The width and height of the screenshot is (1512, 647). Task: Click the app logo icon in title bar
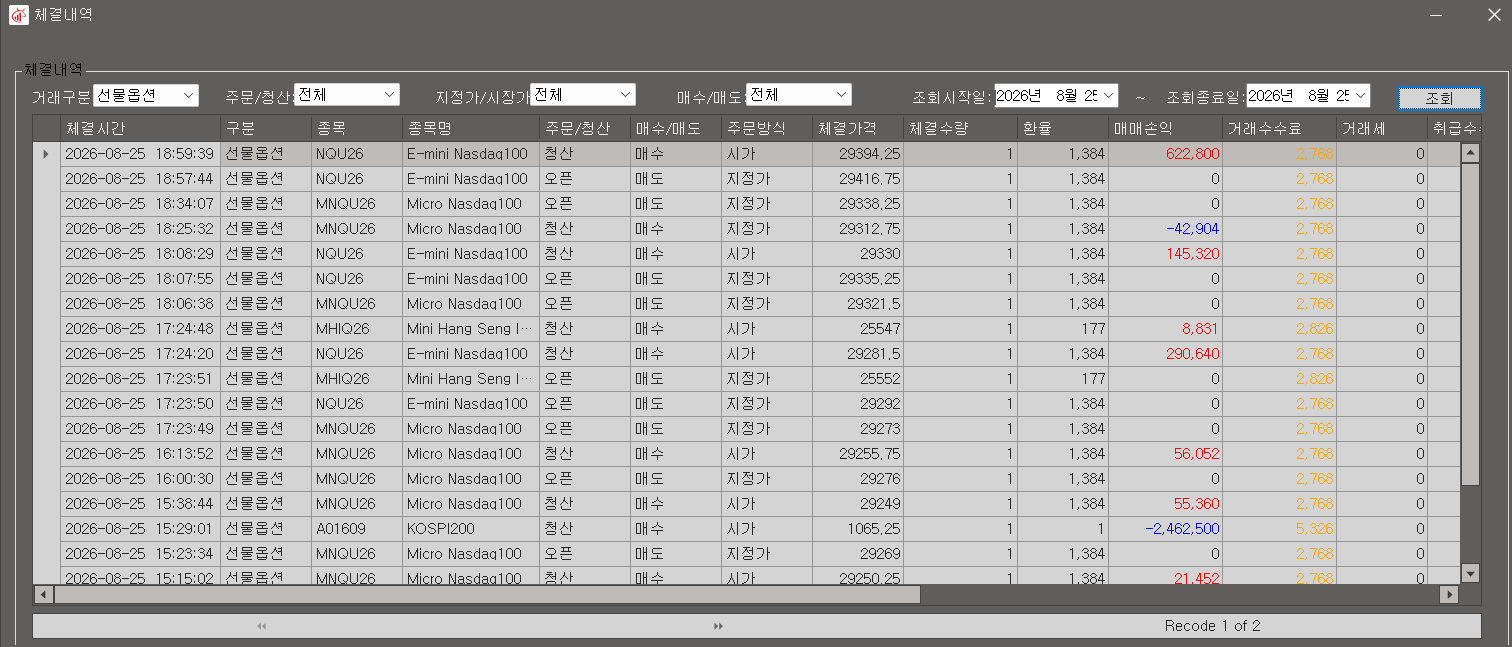coord(18,15)
